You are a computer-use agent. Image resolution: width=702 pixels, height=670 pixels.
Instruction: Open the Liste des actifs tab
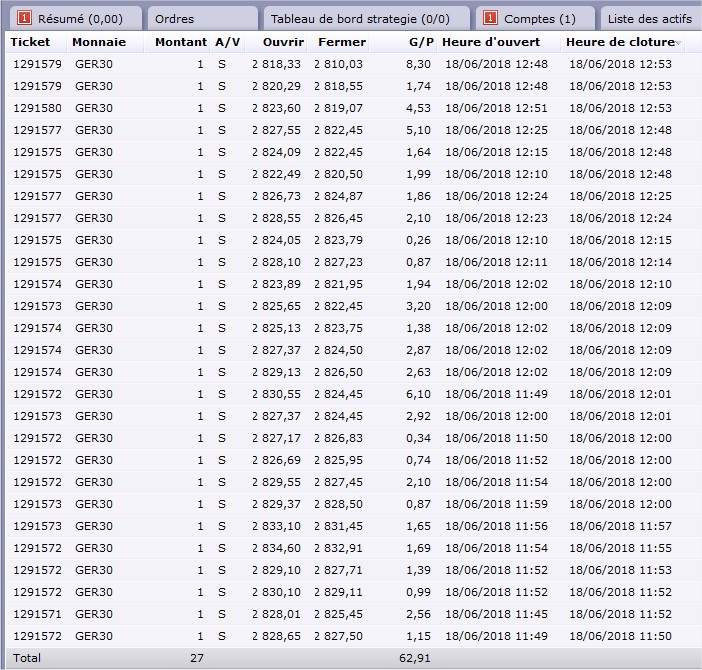[650, 19]
